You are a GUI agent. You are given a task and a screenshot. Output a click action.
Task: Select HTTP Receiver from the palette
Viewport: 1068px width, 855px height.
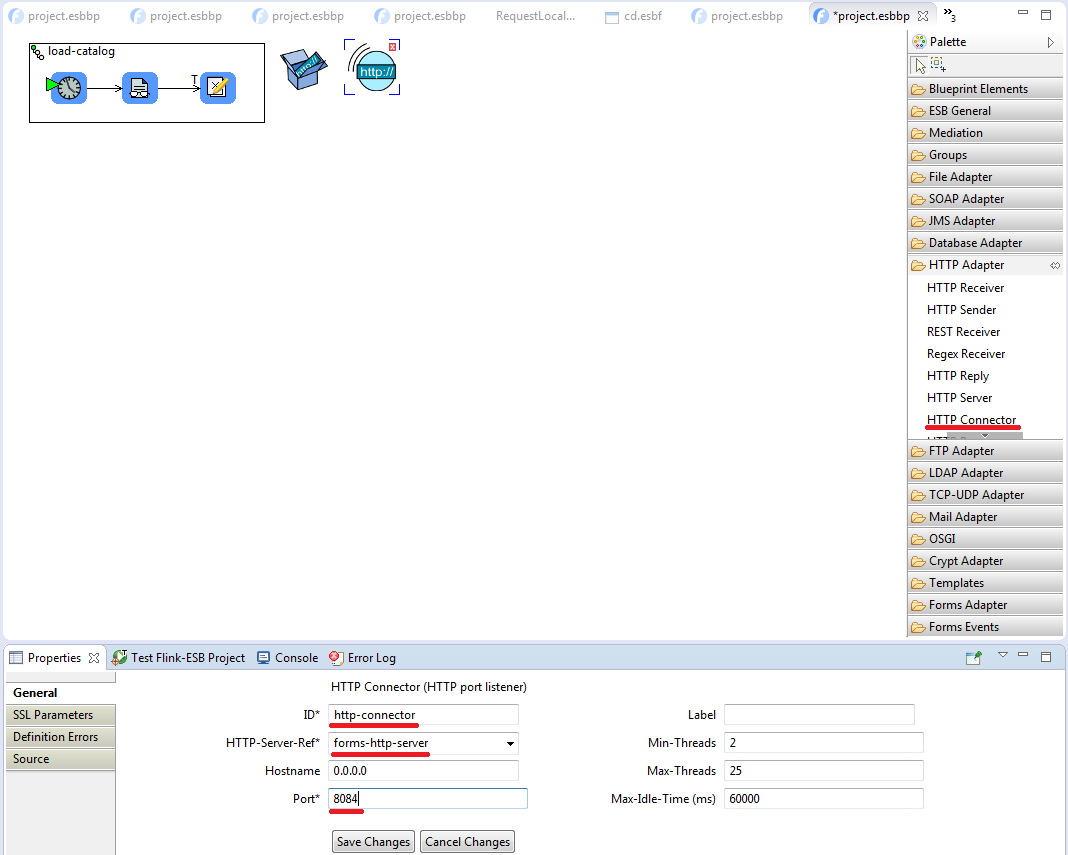click(965, 288)
